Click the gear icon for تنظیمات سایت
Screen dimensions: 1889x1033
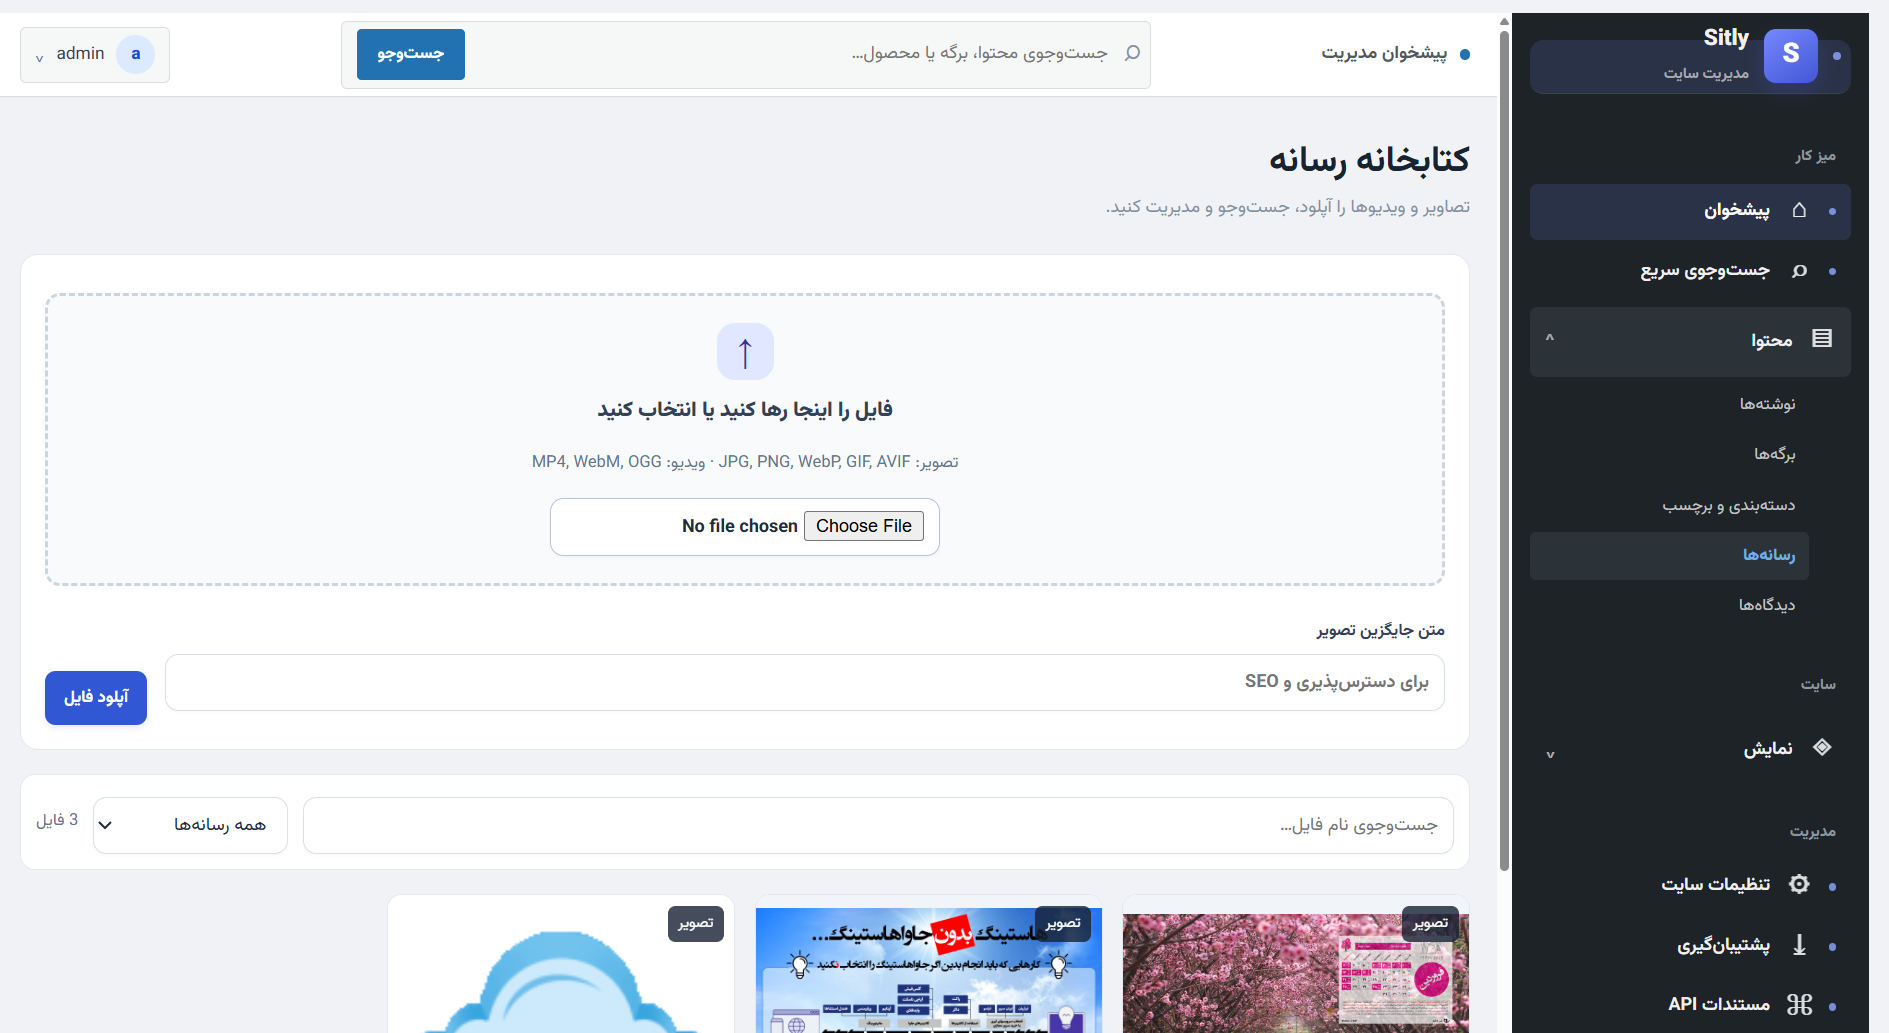(1799, 884)
